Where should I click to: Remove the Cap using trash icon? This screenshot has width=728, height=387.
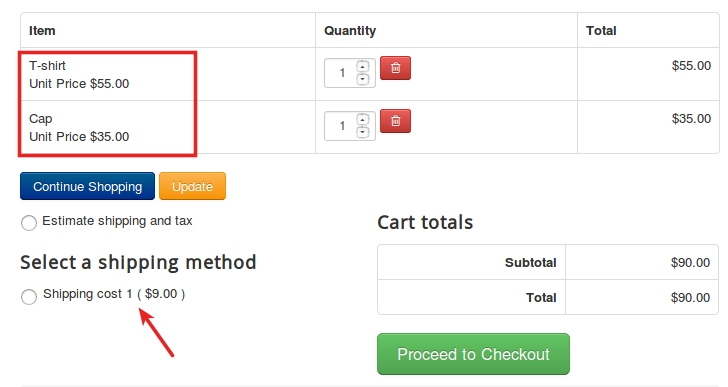[x=395, y=121]
